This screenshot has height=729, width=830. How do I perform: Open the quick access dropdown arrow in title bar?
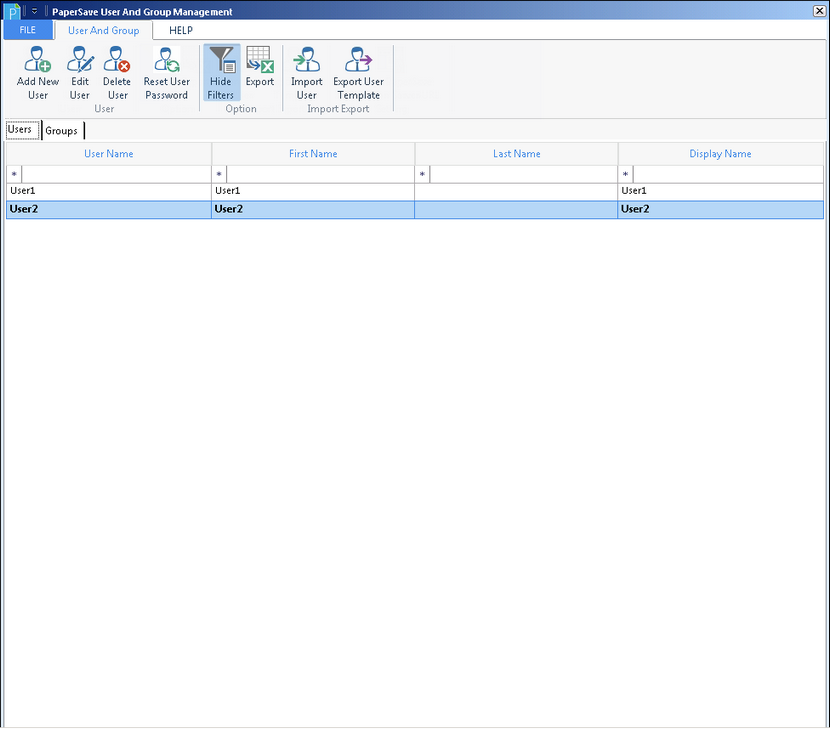[33, 12]
